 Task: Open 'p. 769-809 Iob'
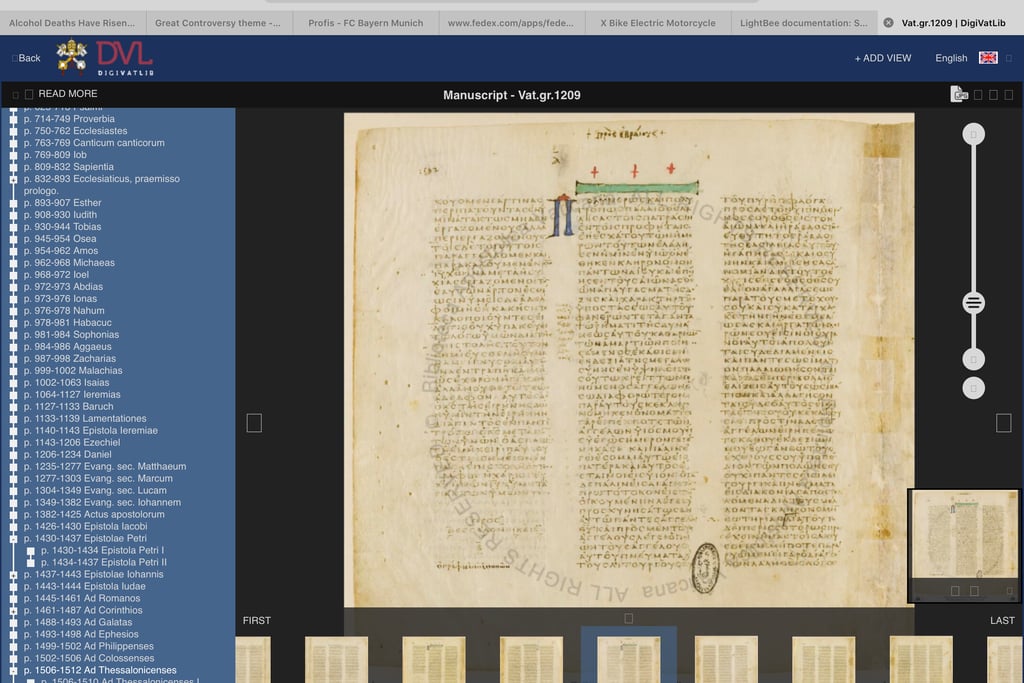(x=55, y=155)
